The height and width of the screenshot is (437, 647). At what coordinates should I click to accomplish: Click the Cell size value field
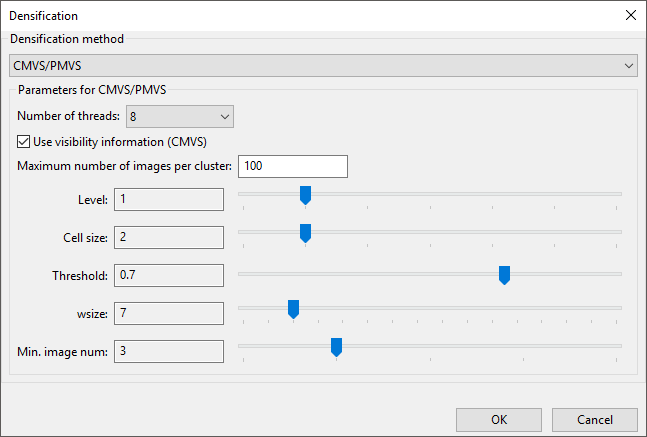pos(168,237)
